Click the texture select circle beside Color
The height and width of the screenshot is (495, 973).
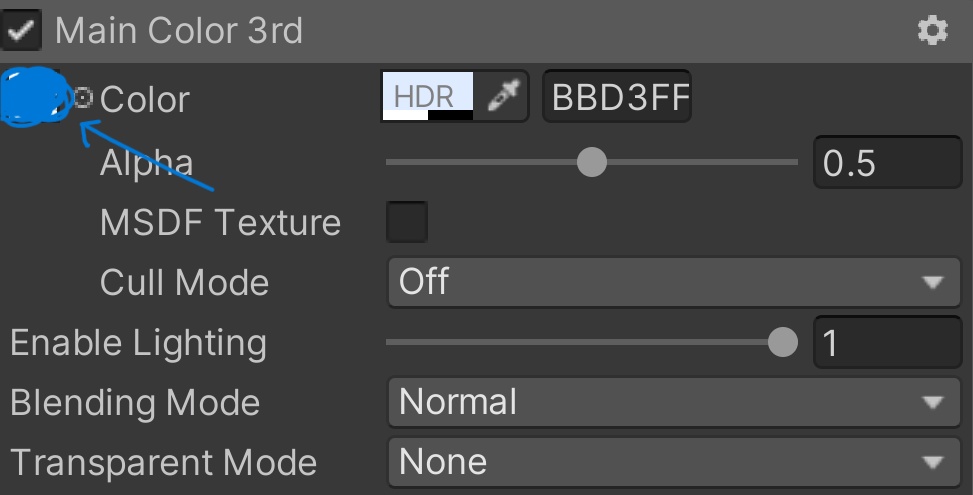click(x=84, y=97)
